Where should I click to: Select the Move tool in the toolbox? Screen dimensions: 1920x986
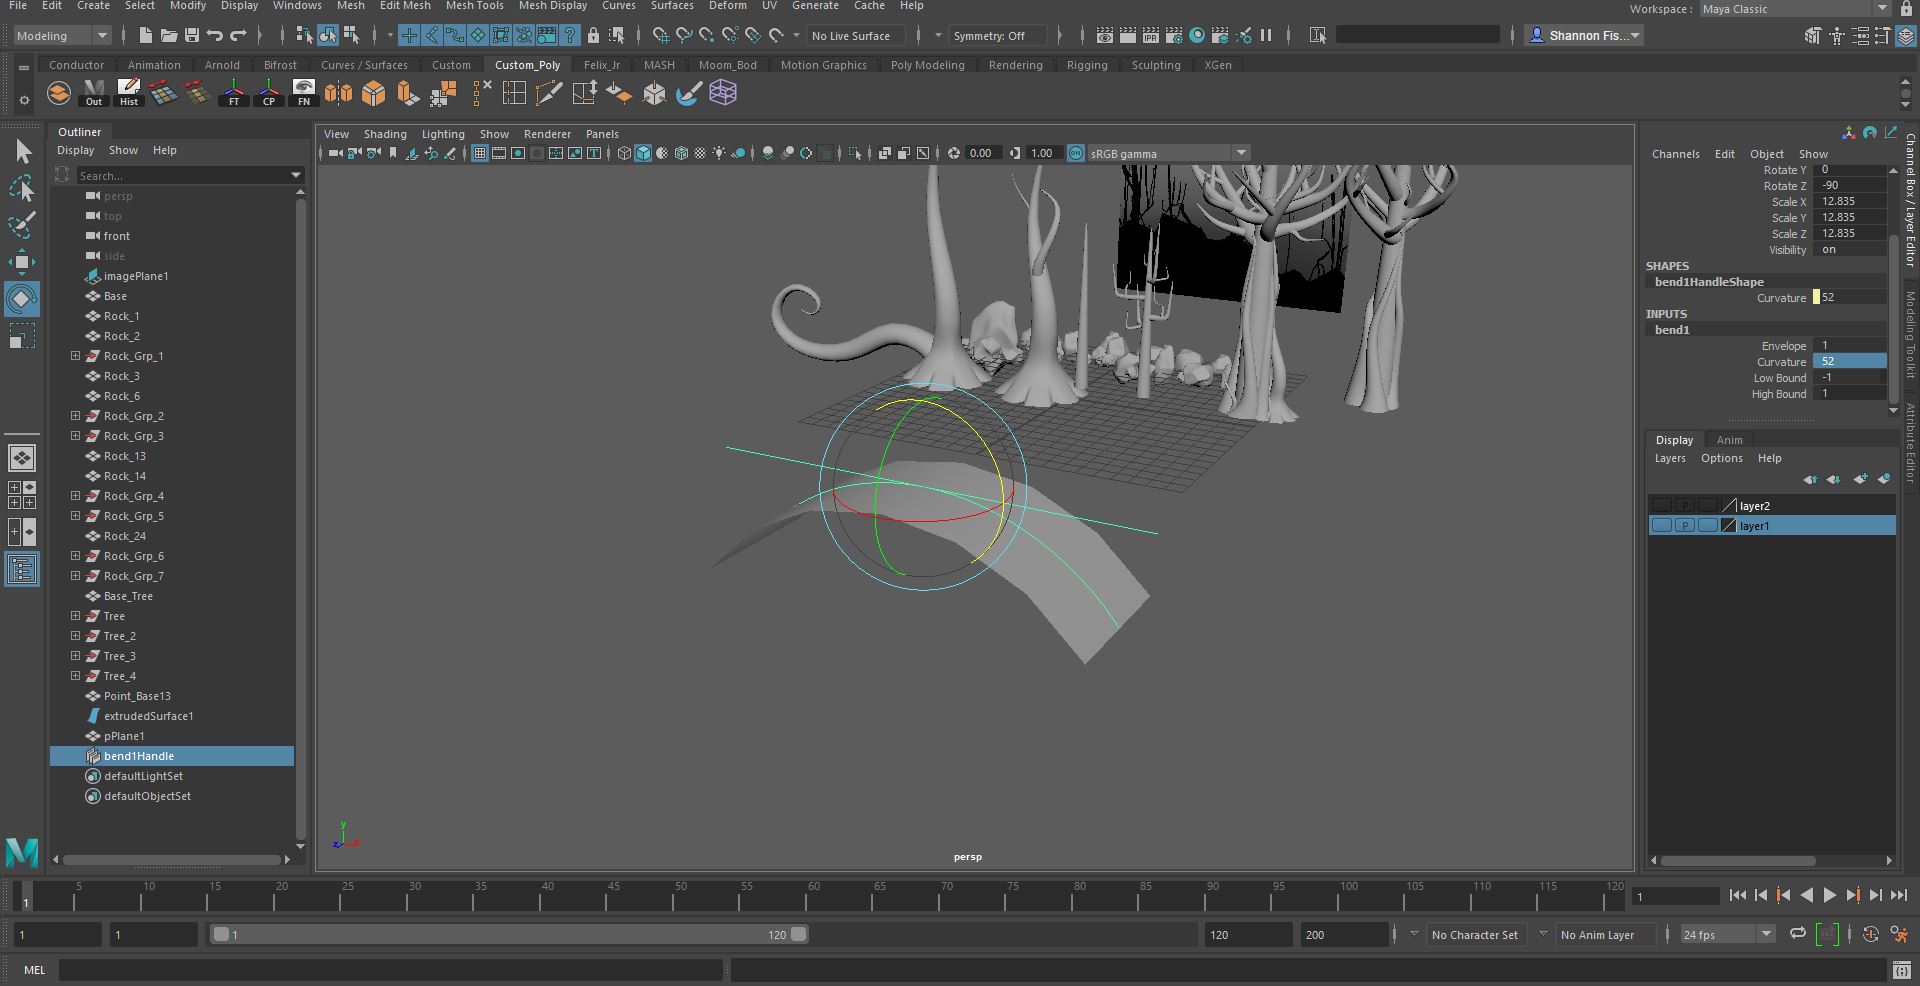(x=22, y=262)
